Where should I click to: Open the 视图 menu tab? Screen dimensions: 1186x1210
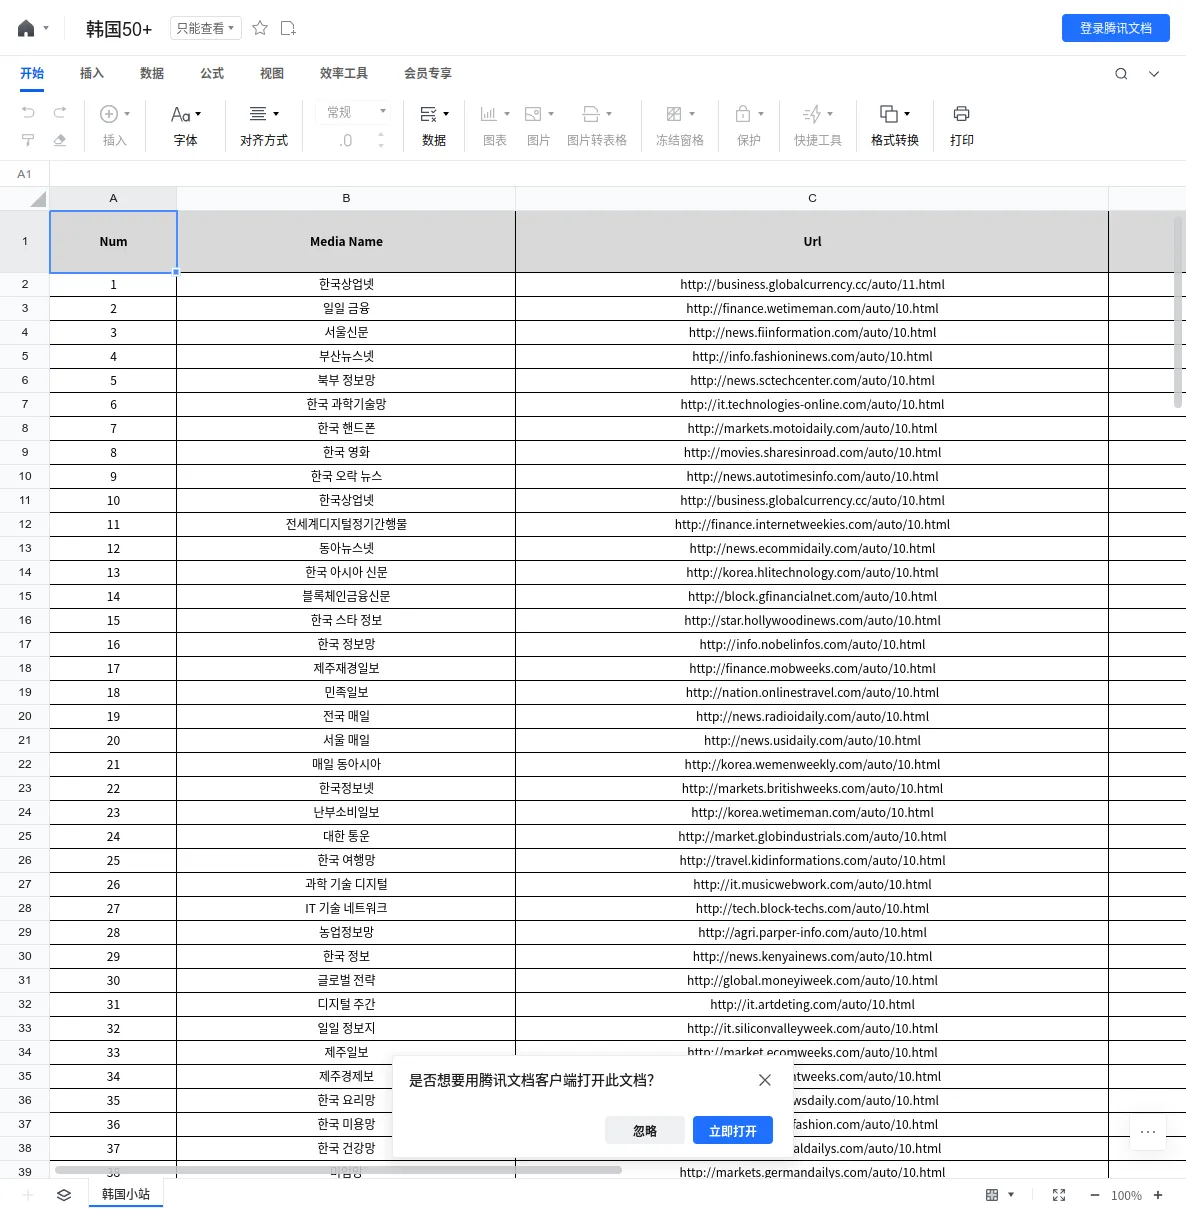pos(272,74)
